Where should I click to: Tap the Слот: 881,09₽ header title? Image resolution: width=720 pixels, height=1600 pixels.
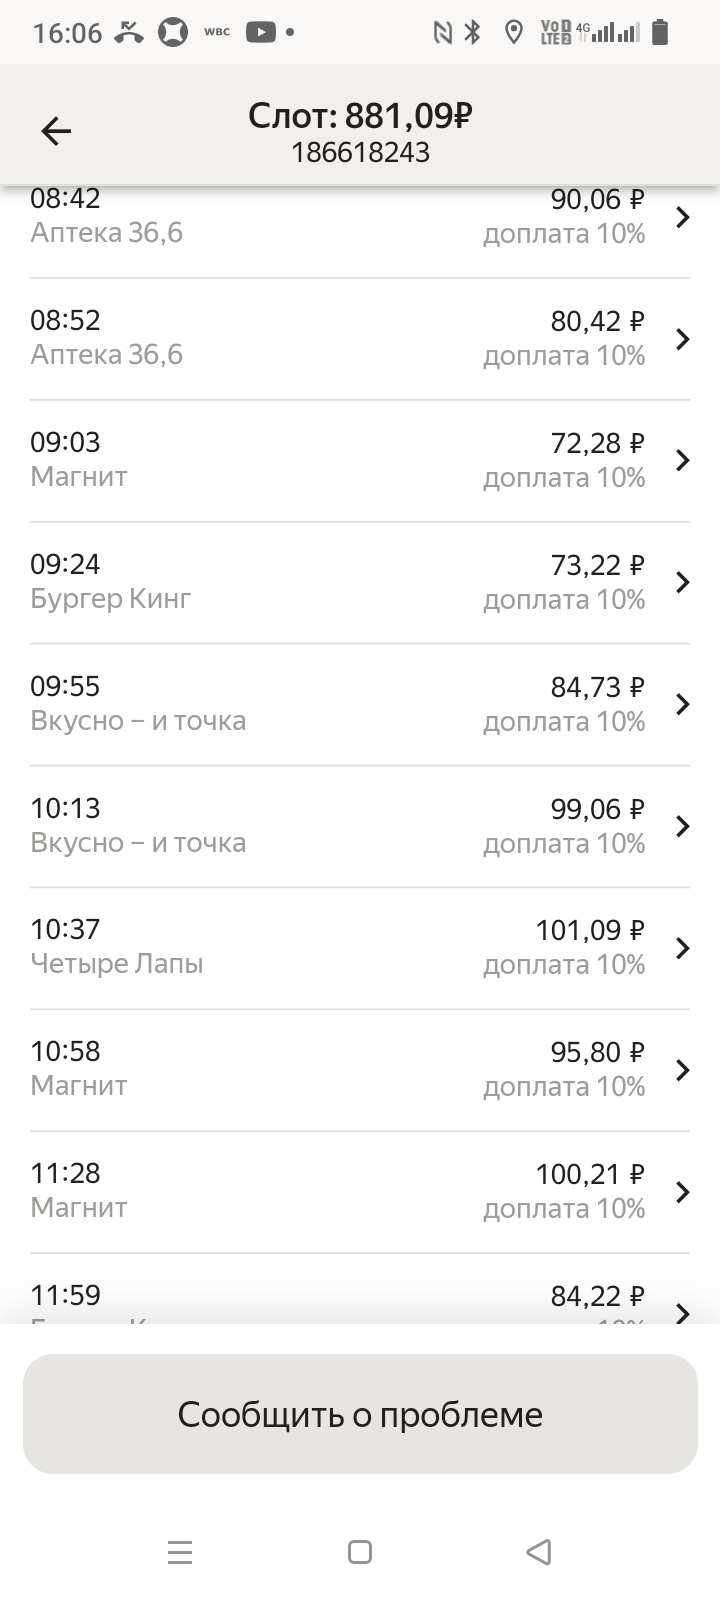tap(360, 116)
